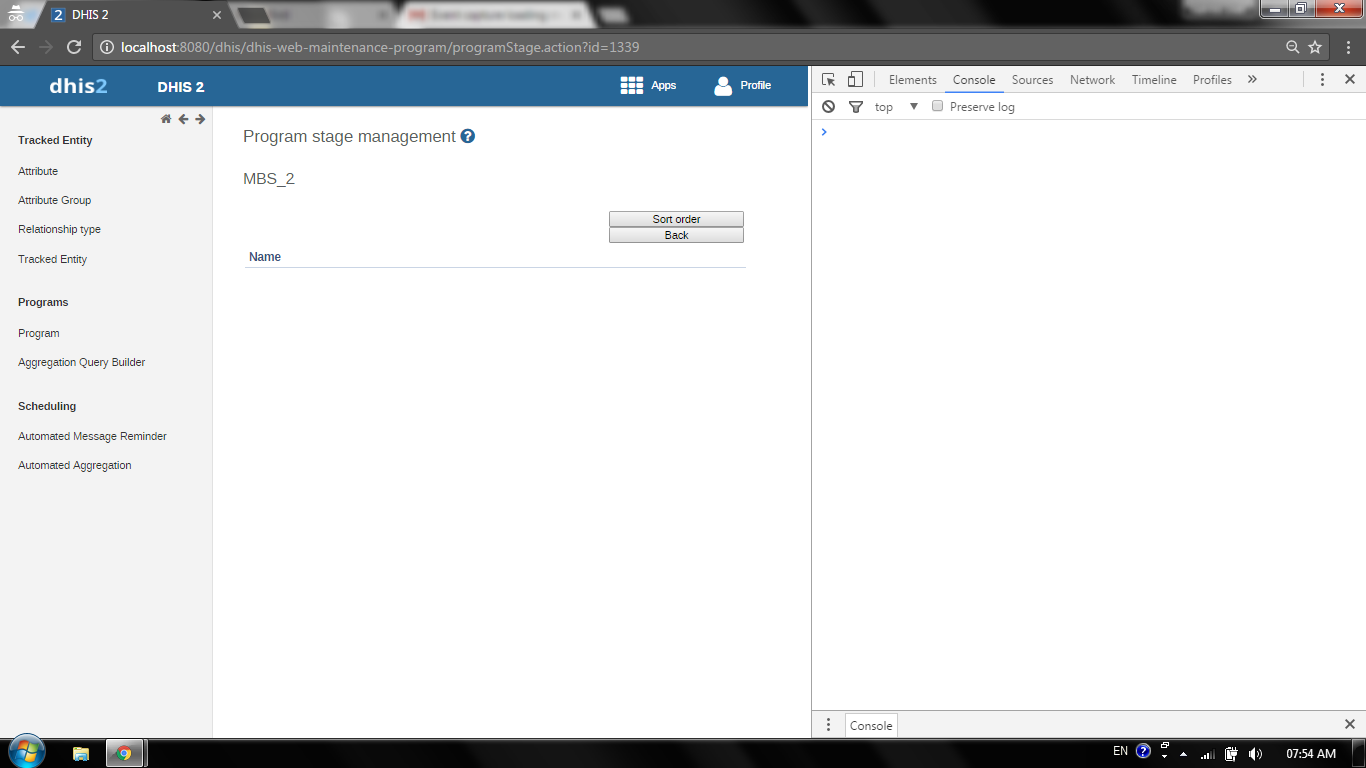Open the Timeline tab

point(1154,80)
